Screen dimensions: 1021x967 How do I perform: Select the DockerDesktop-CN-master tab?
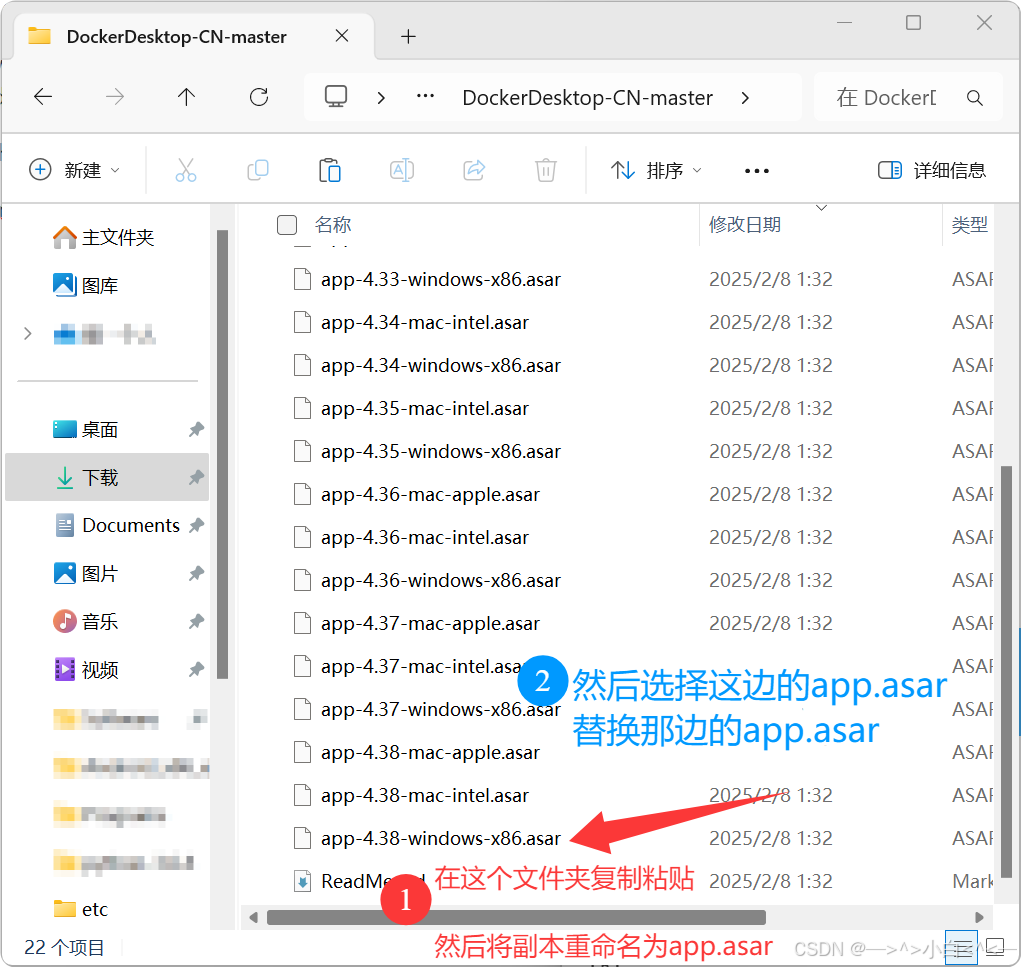tap(176, 36)
